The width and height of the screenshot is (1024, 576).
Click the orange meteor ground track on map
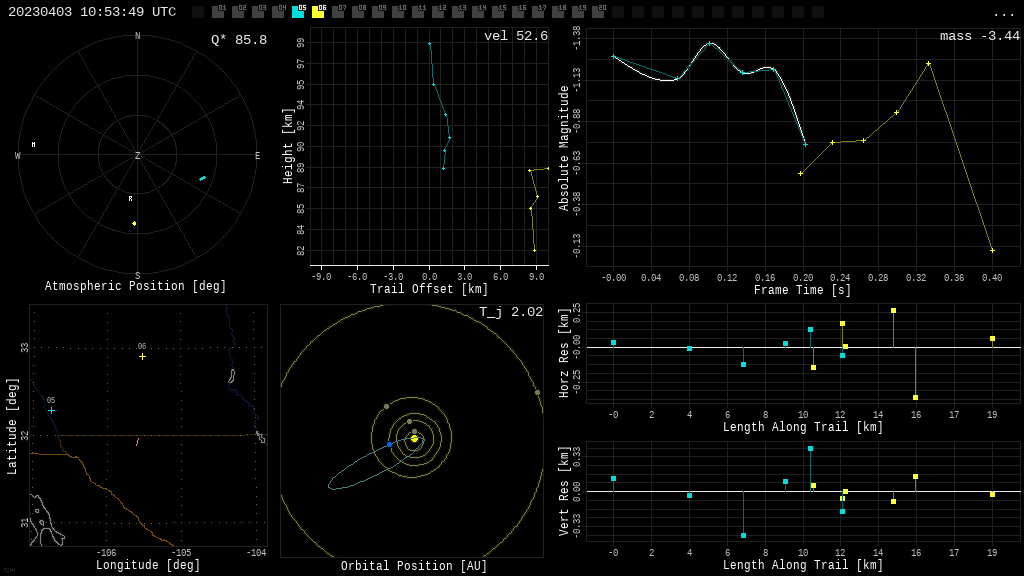(137, 441)
